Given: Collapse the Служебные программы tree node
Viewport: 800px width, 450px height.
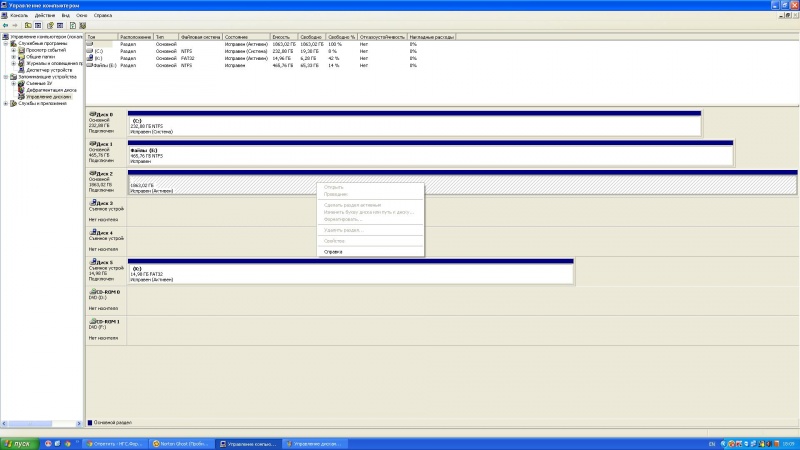Looking at the screenshot, I should [6, 44].
